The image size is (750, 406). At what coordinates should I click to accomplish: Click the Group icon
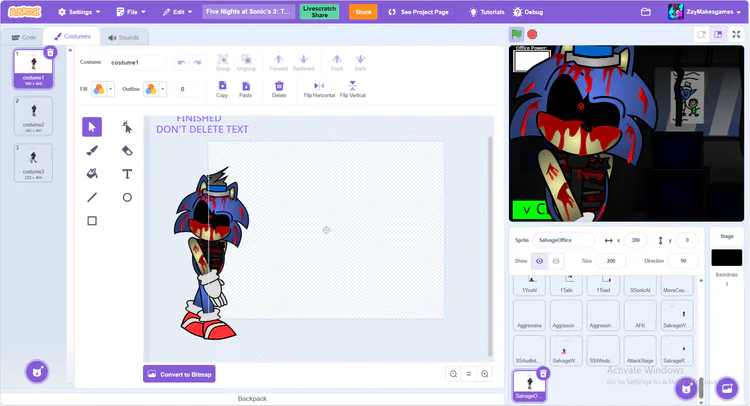[x=223, y=62]
